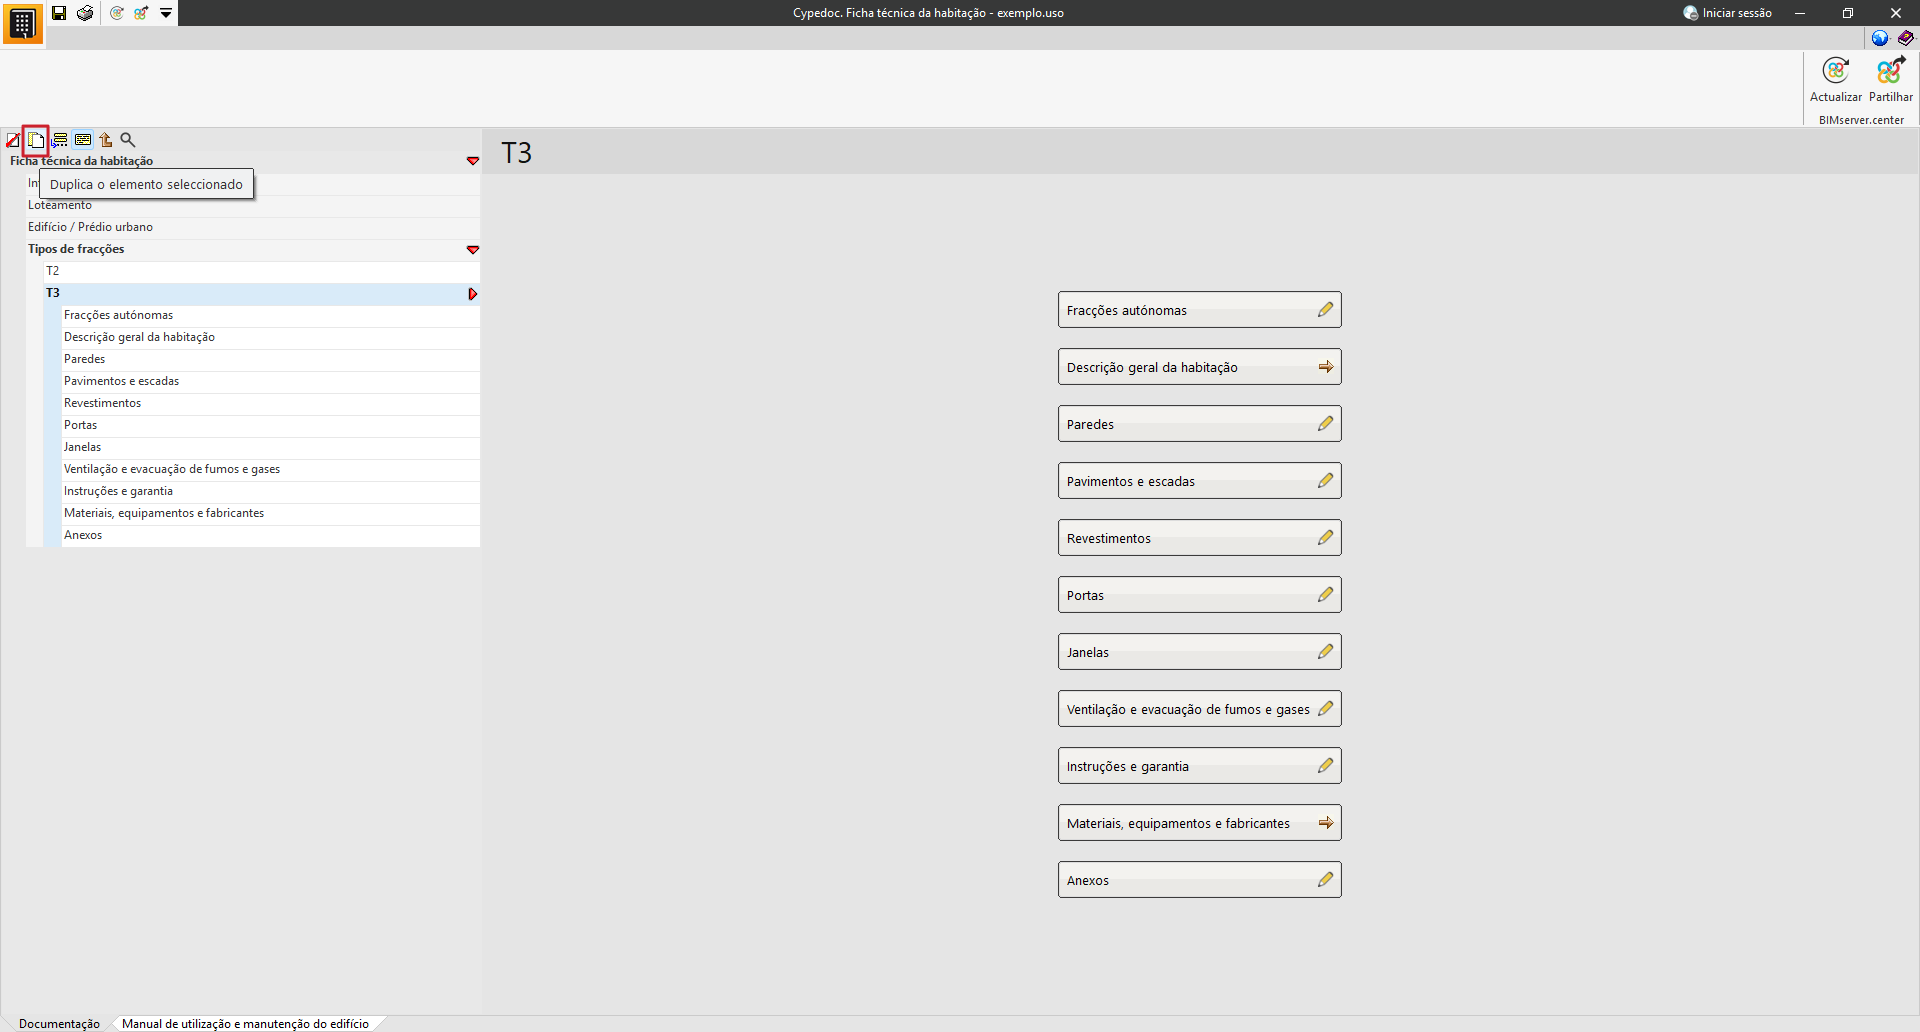Screen dimensions: 1920x1032
Task: Click Iniciar sessão to sign in
Action: coord(1728,13)
